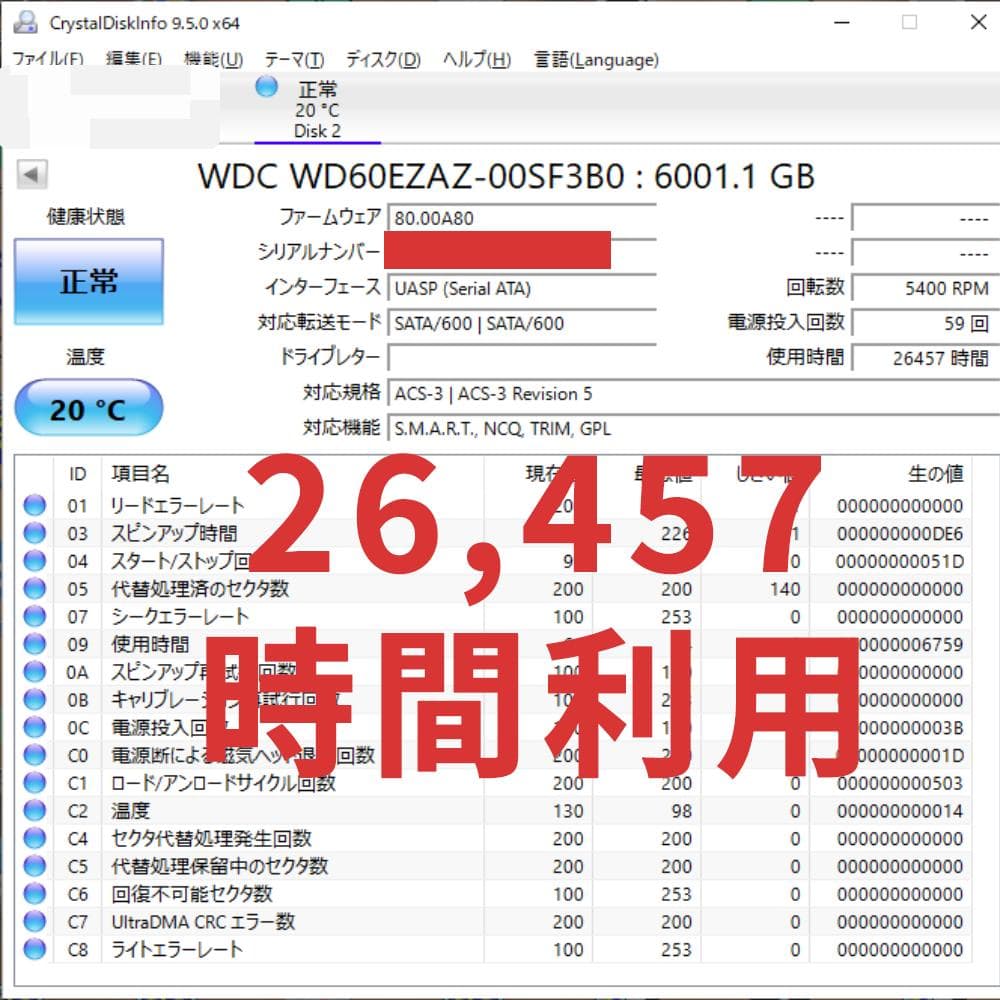1000x1000 pixels.
Task: Click the 20 °C temperature indicator
Action: pos(88,407)
